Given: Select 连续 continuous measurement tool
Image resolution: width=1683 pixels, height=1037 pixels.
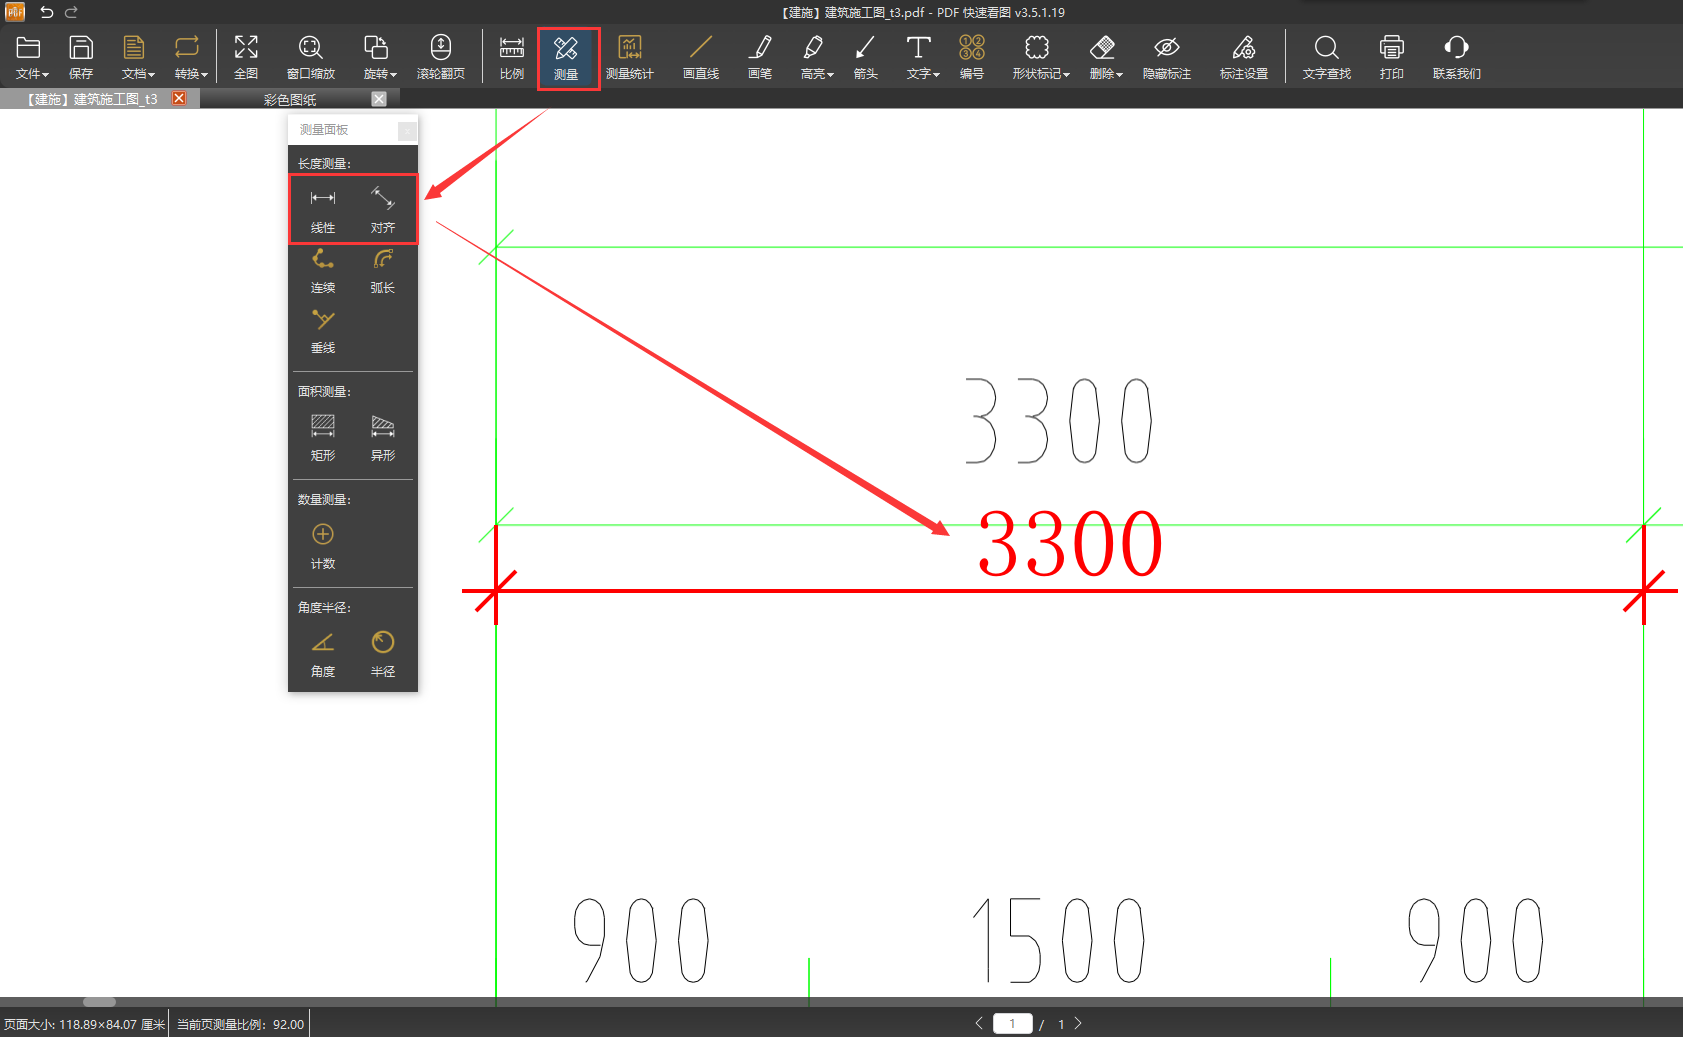Looking at the screenshot, I should [323, 271].
